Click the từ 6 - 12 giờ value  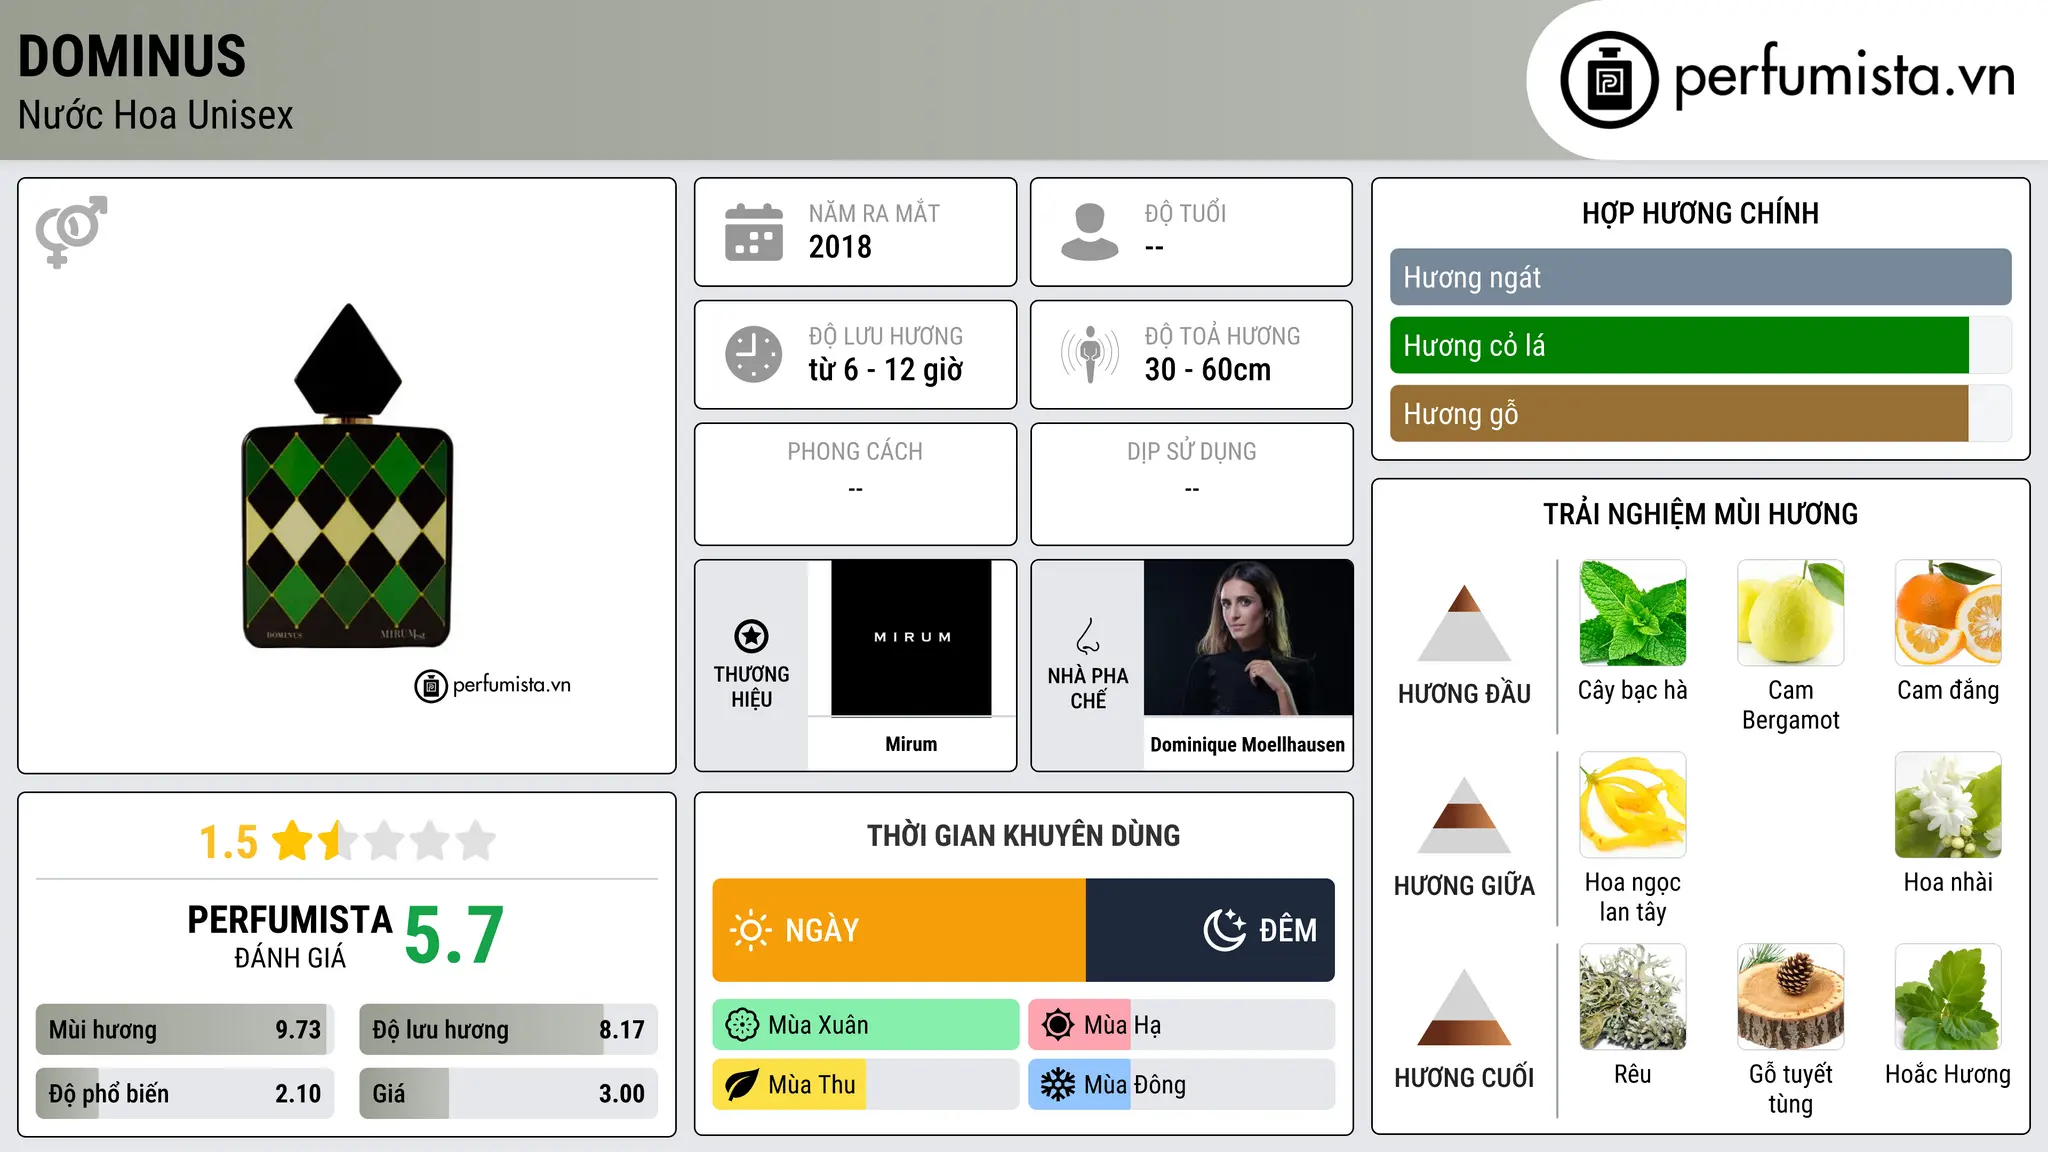pyautogui.click(x=886, y=370)
